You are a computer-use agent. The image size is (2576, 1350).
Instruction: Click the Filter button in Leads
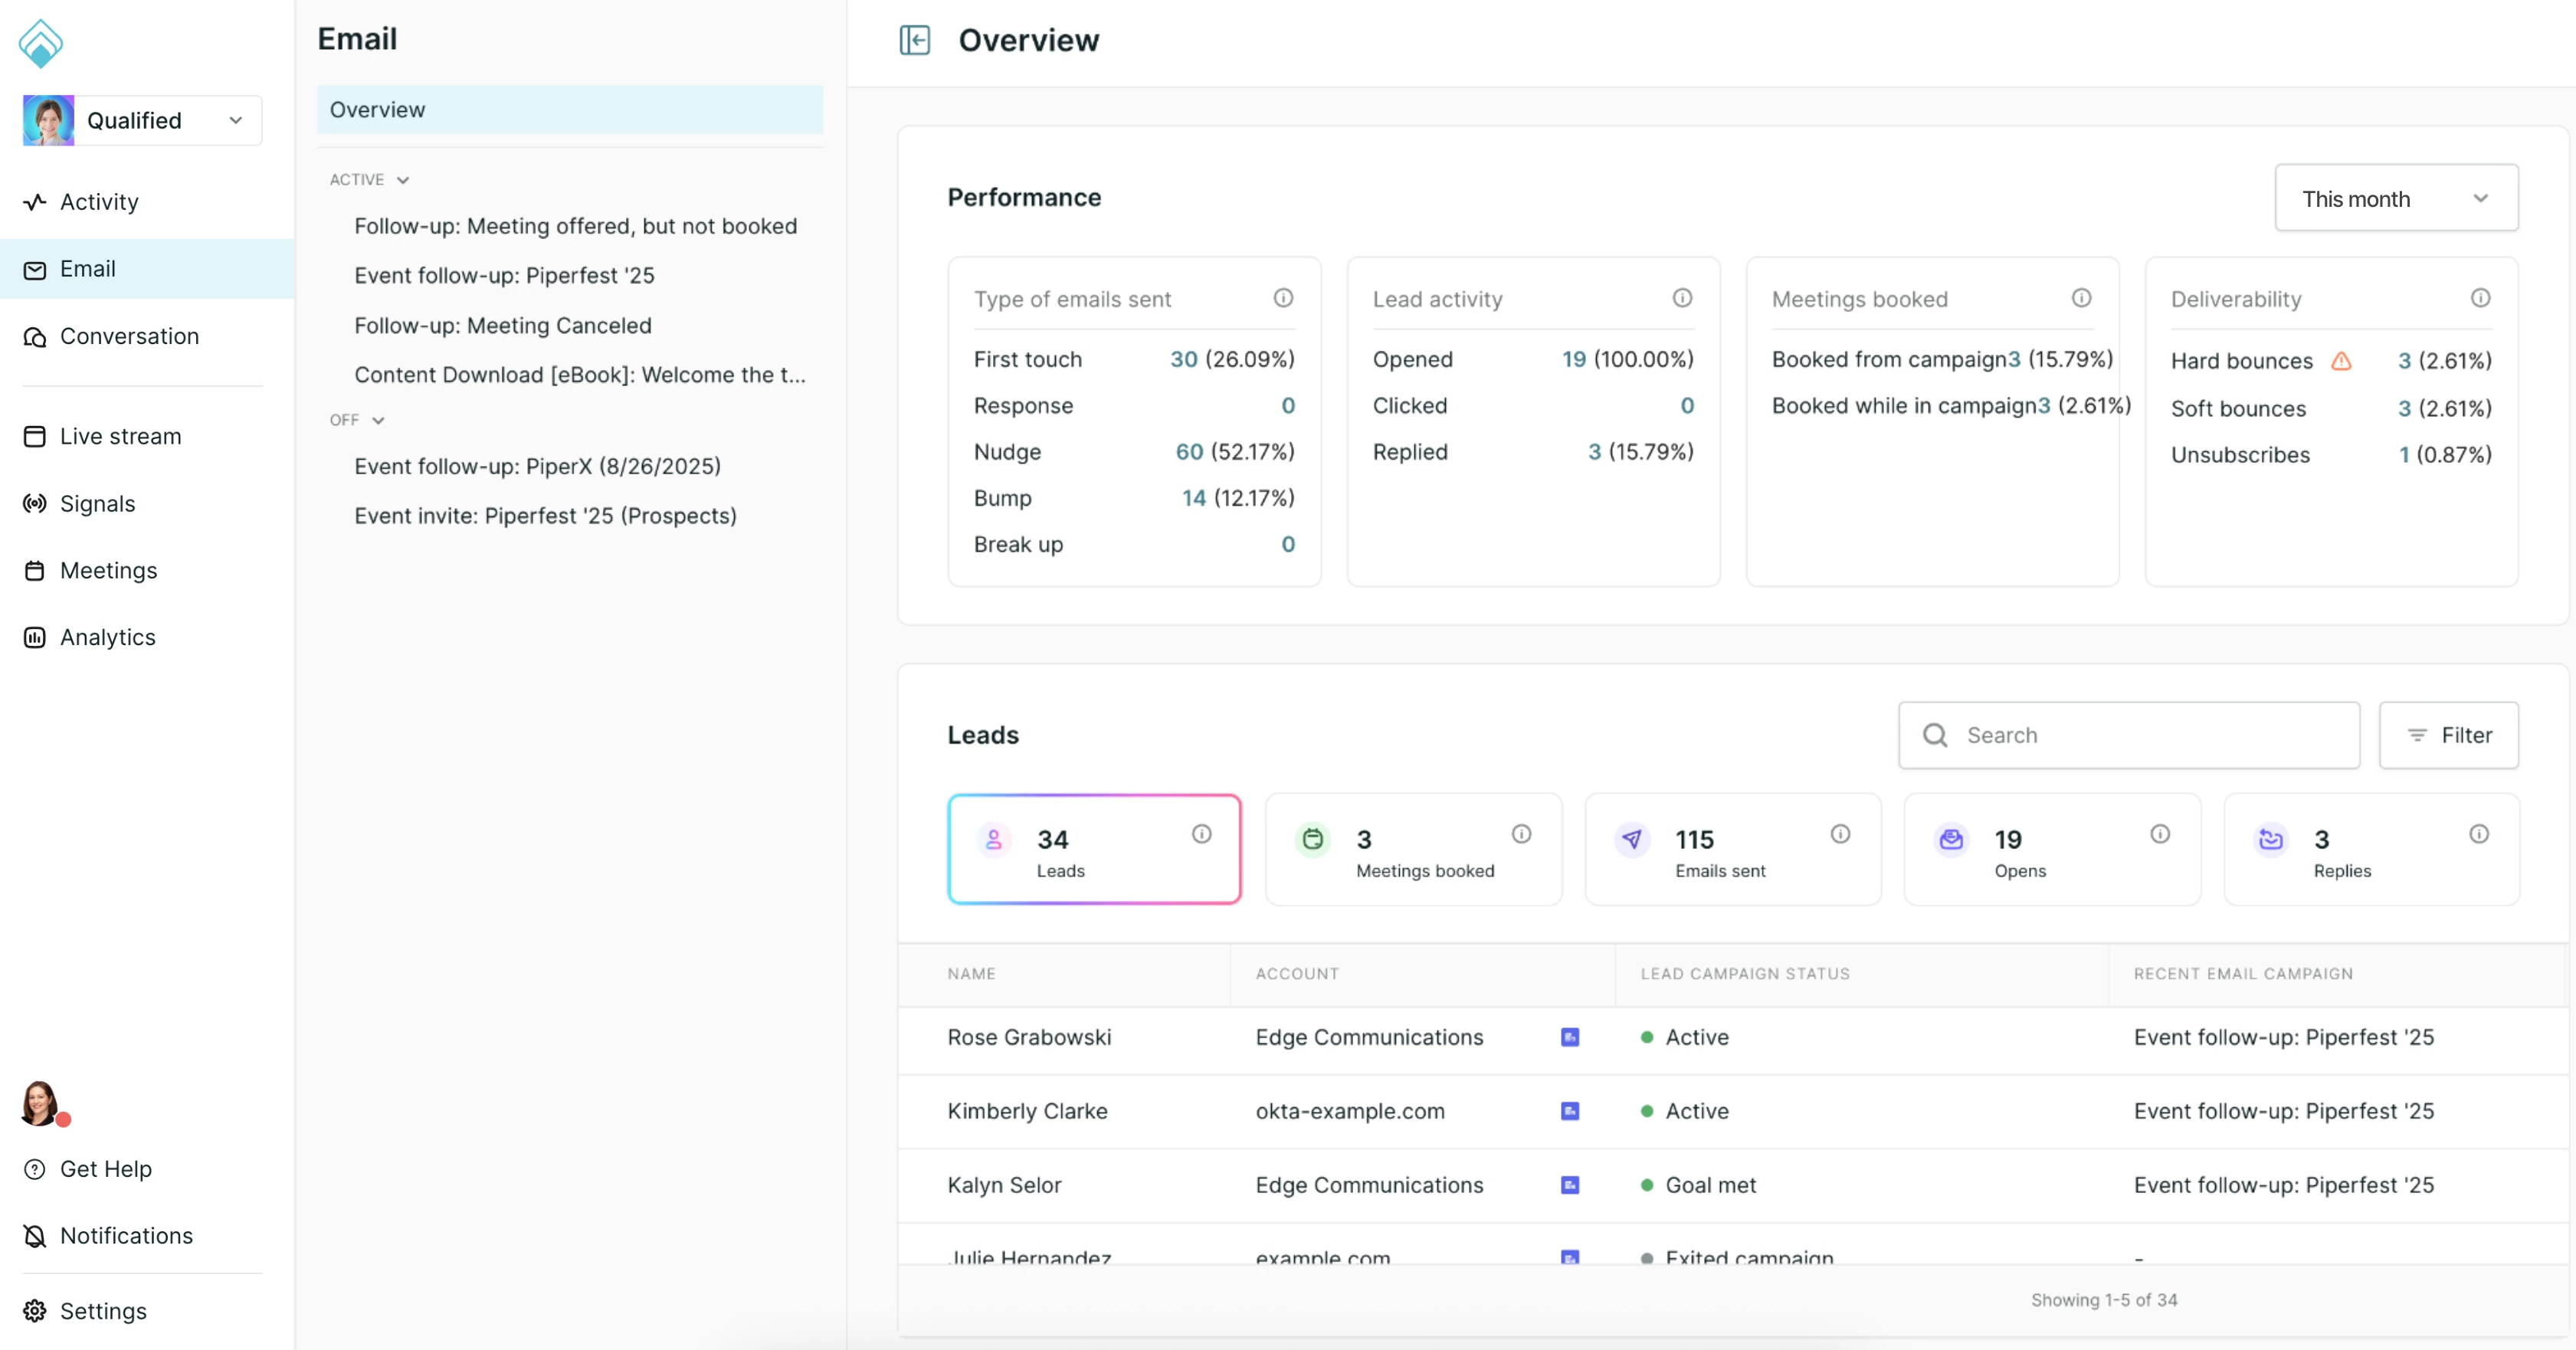click(x=2448, y=735)
